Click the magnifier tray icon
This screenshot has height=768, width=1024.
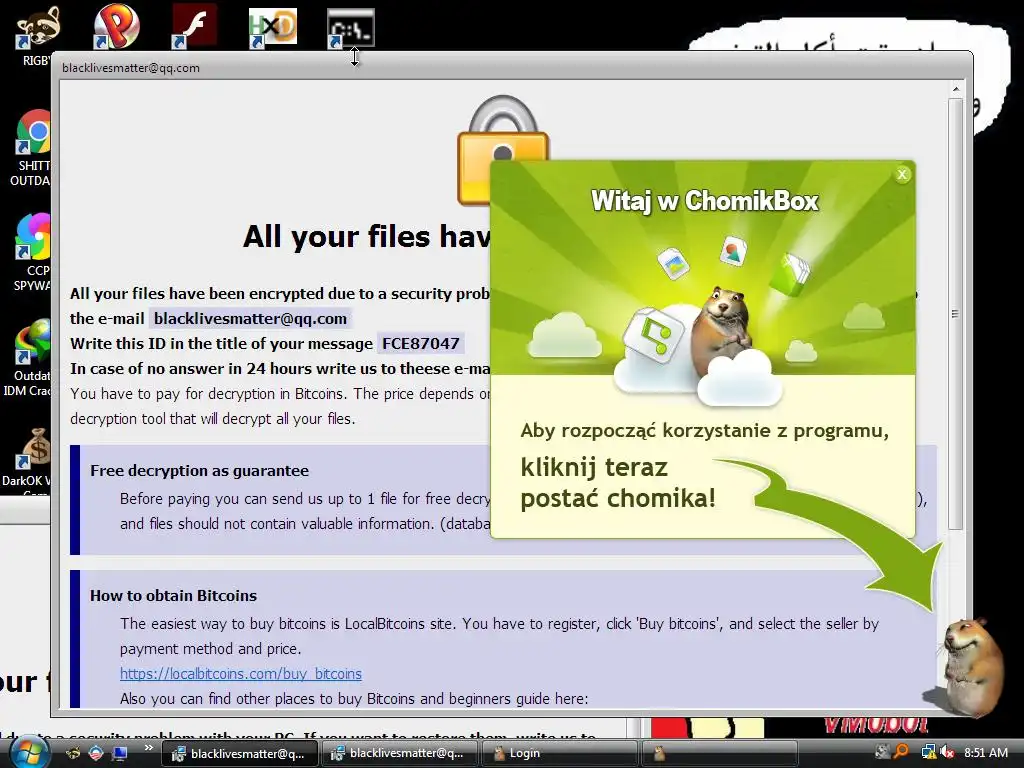pyautogui.click(x=902, y=752)
